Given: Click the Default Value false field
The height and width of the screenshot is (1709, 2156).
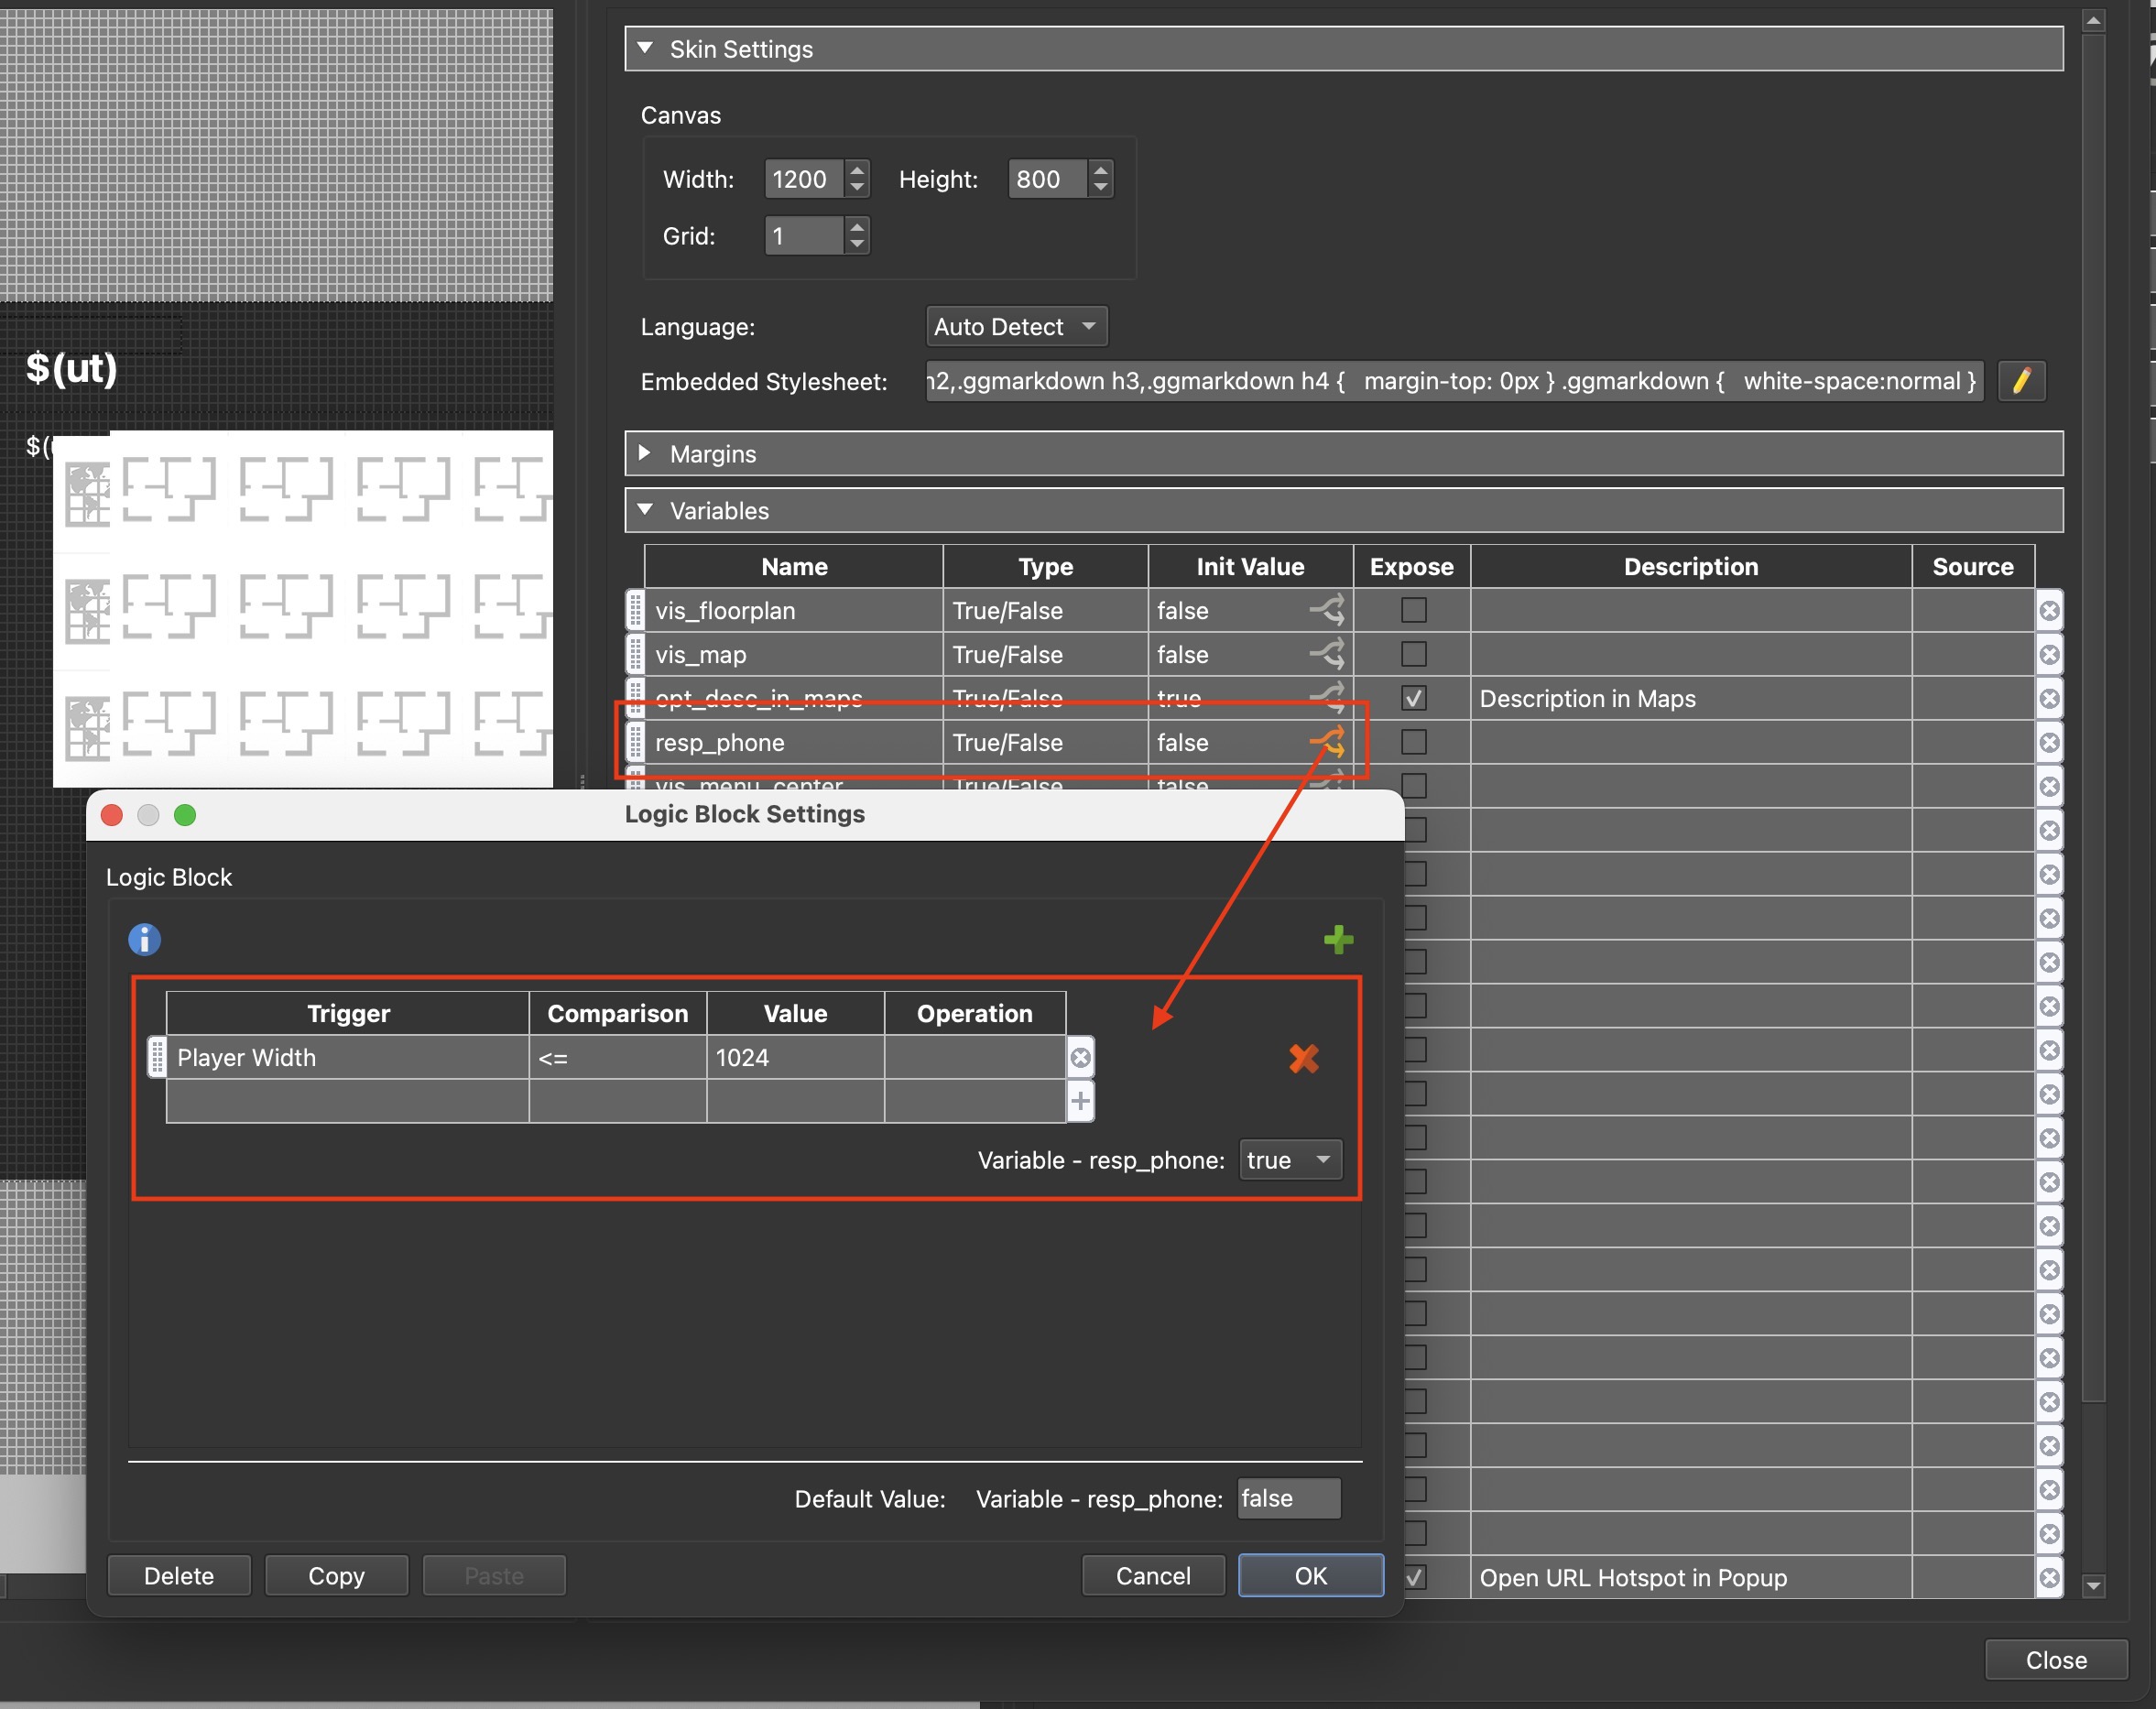Looking at the screenshot, I should tap(1289, 1498).
